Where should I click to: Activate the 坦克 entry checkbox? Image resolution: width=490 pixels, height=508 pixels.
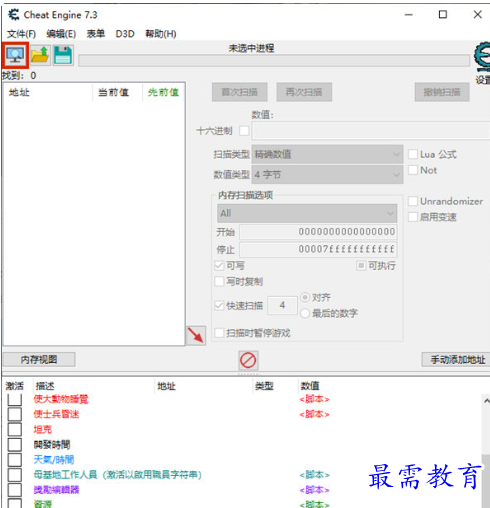click(x=15, y=429)
